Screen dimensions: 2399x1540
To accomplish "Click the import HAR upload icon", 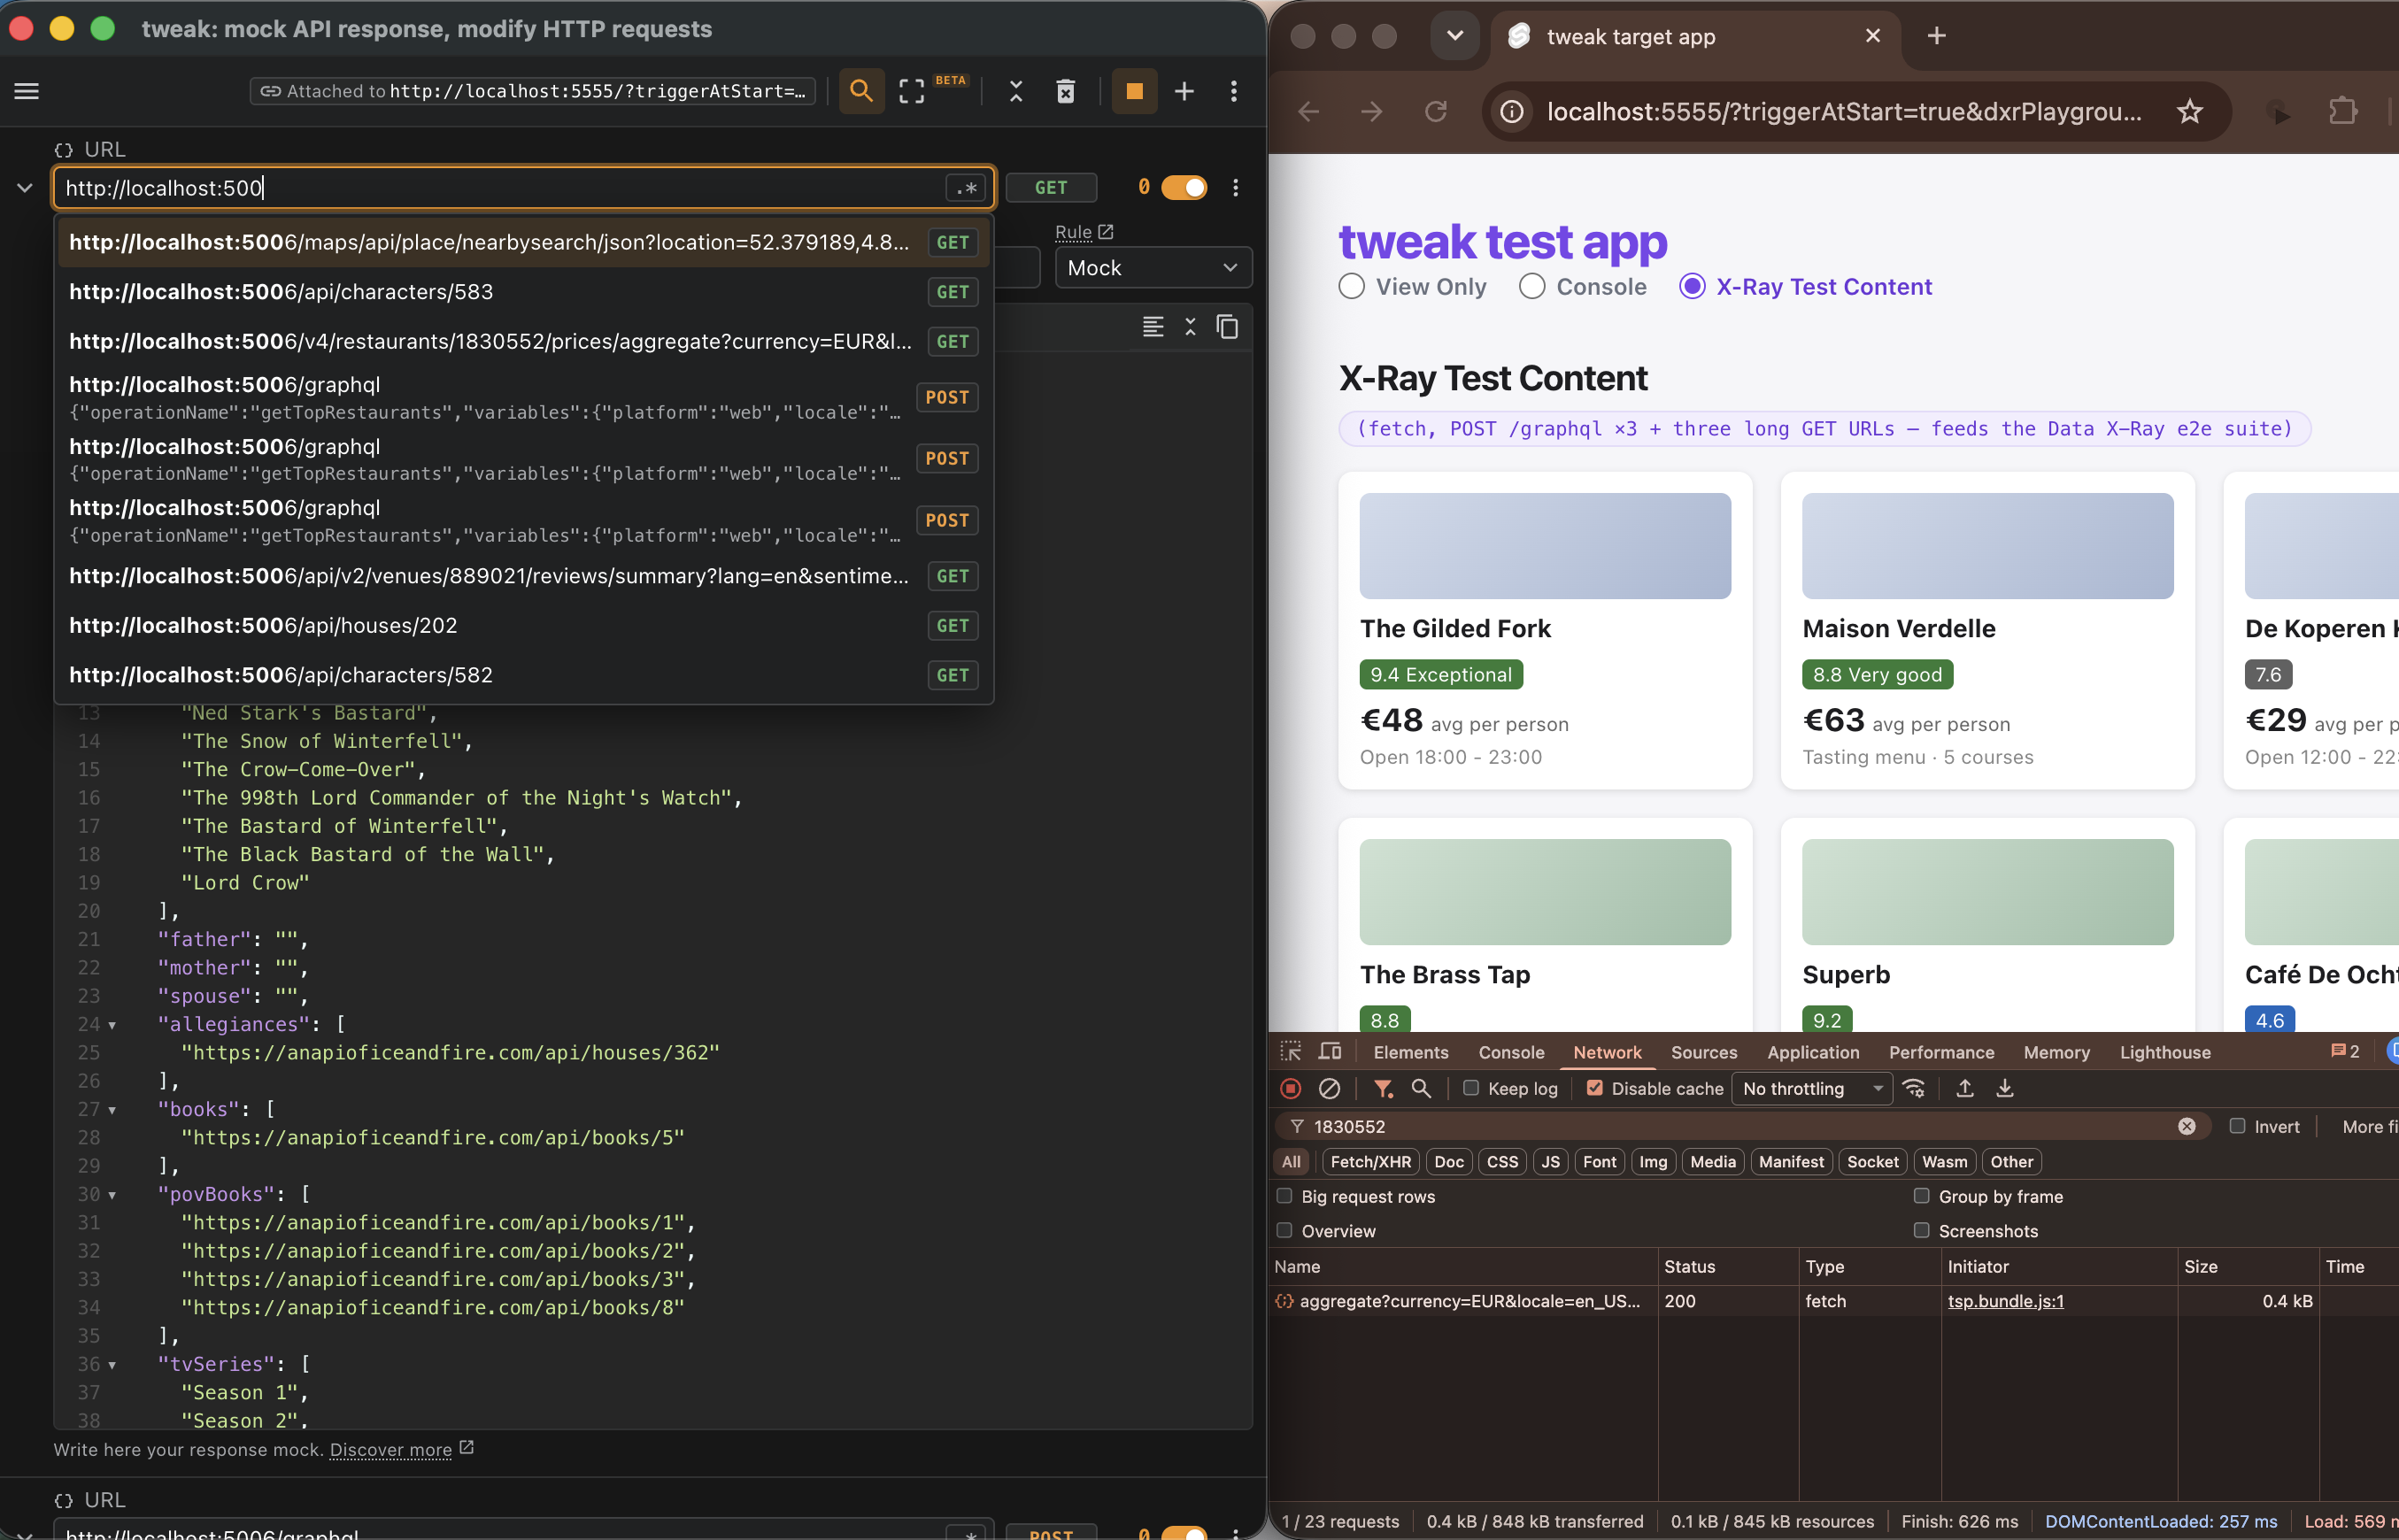I will click(1965, 1088).
